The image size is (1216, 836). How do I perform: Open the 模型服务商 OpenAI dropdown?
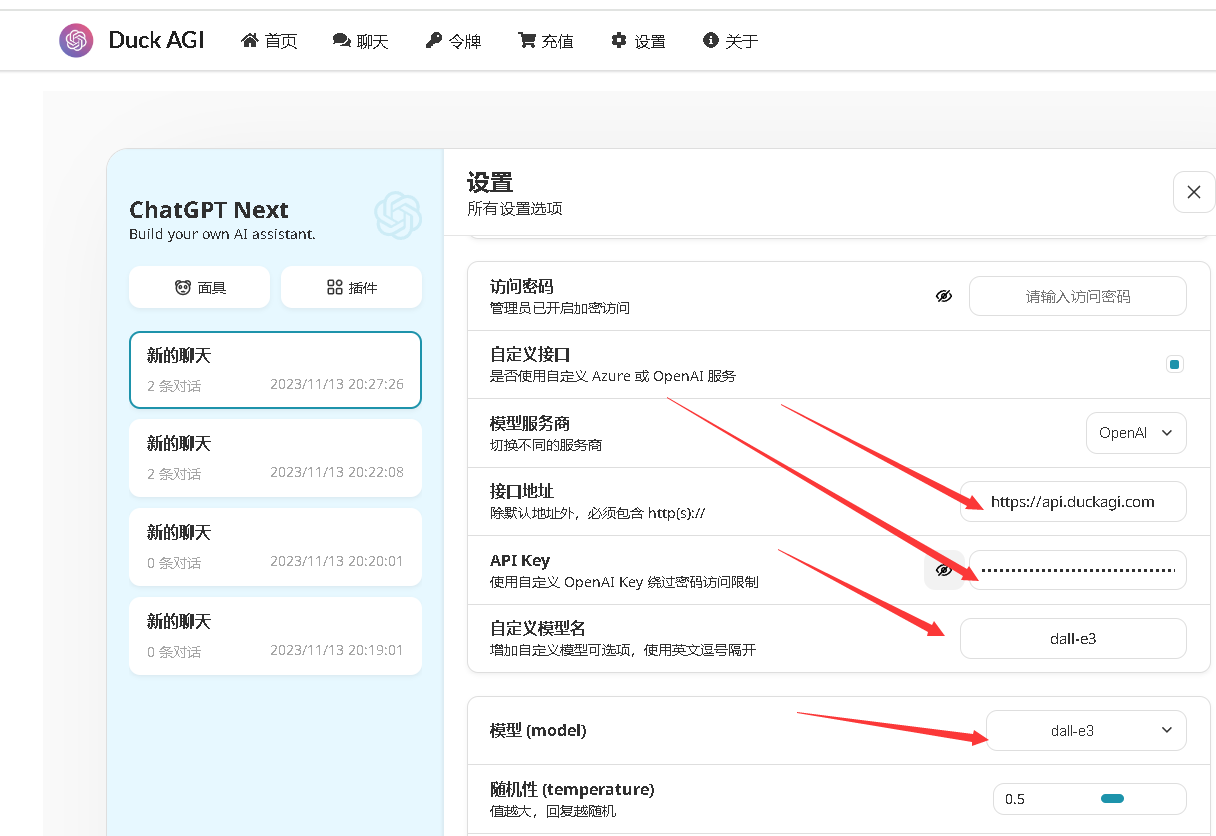click(x=1136, y=433)
